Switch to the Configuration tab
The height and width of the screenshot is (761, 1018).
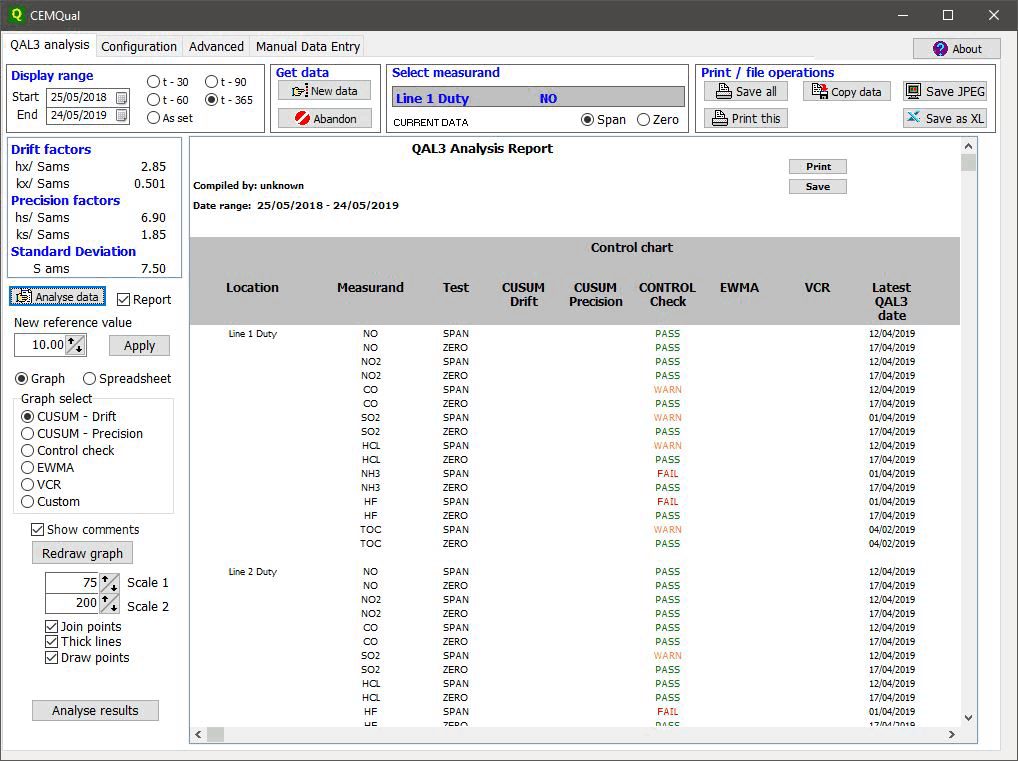click(139, 46)
